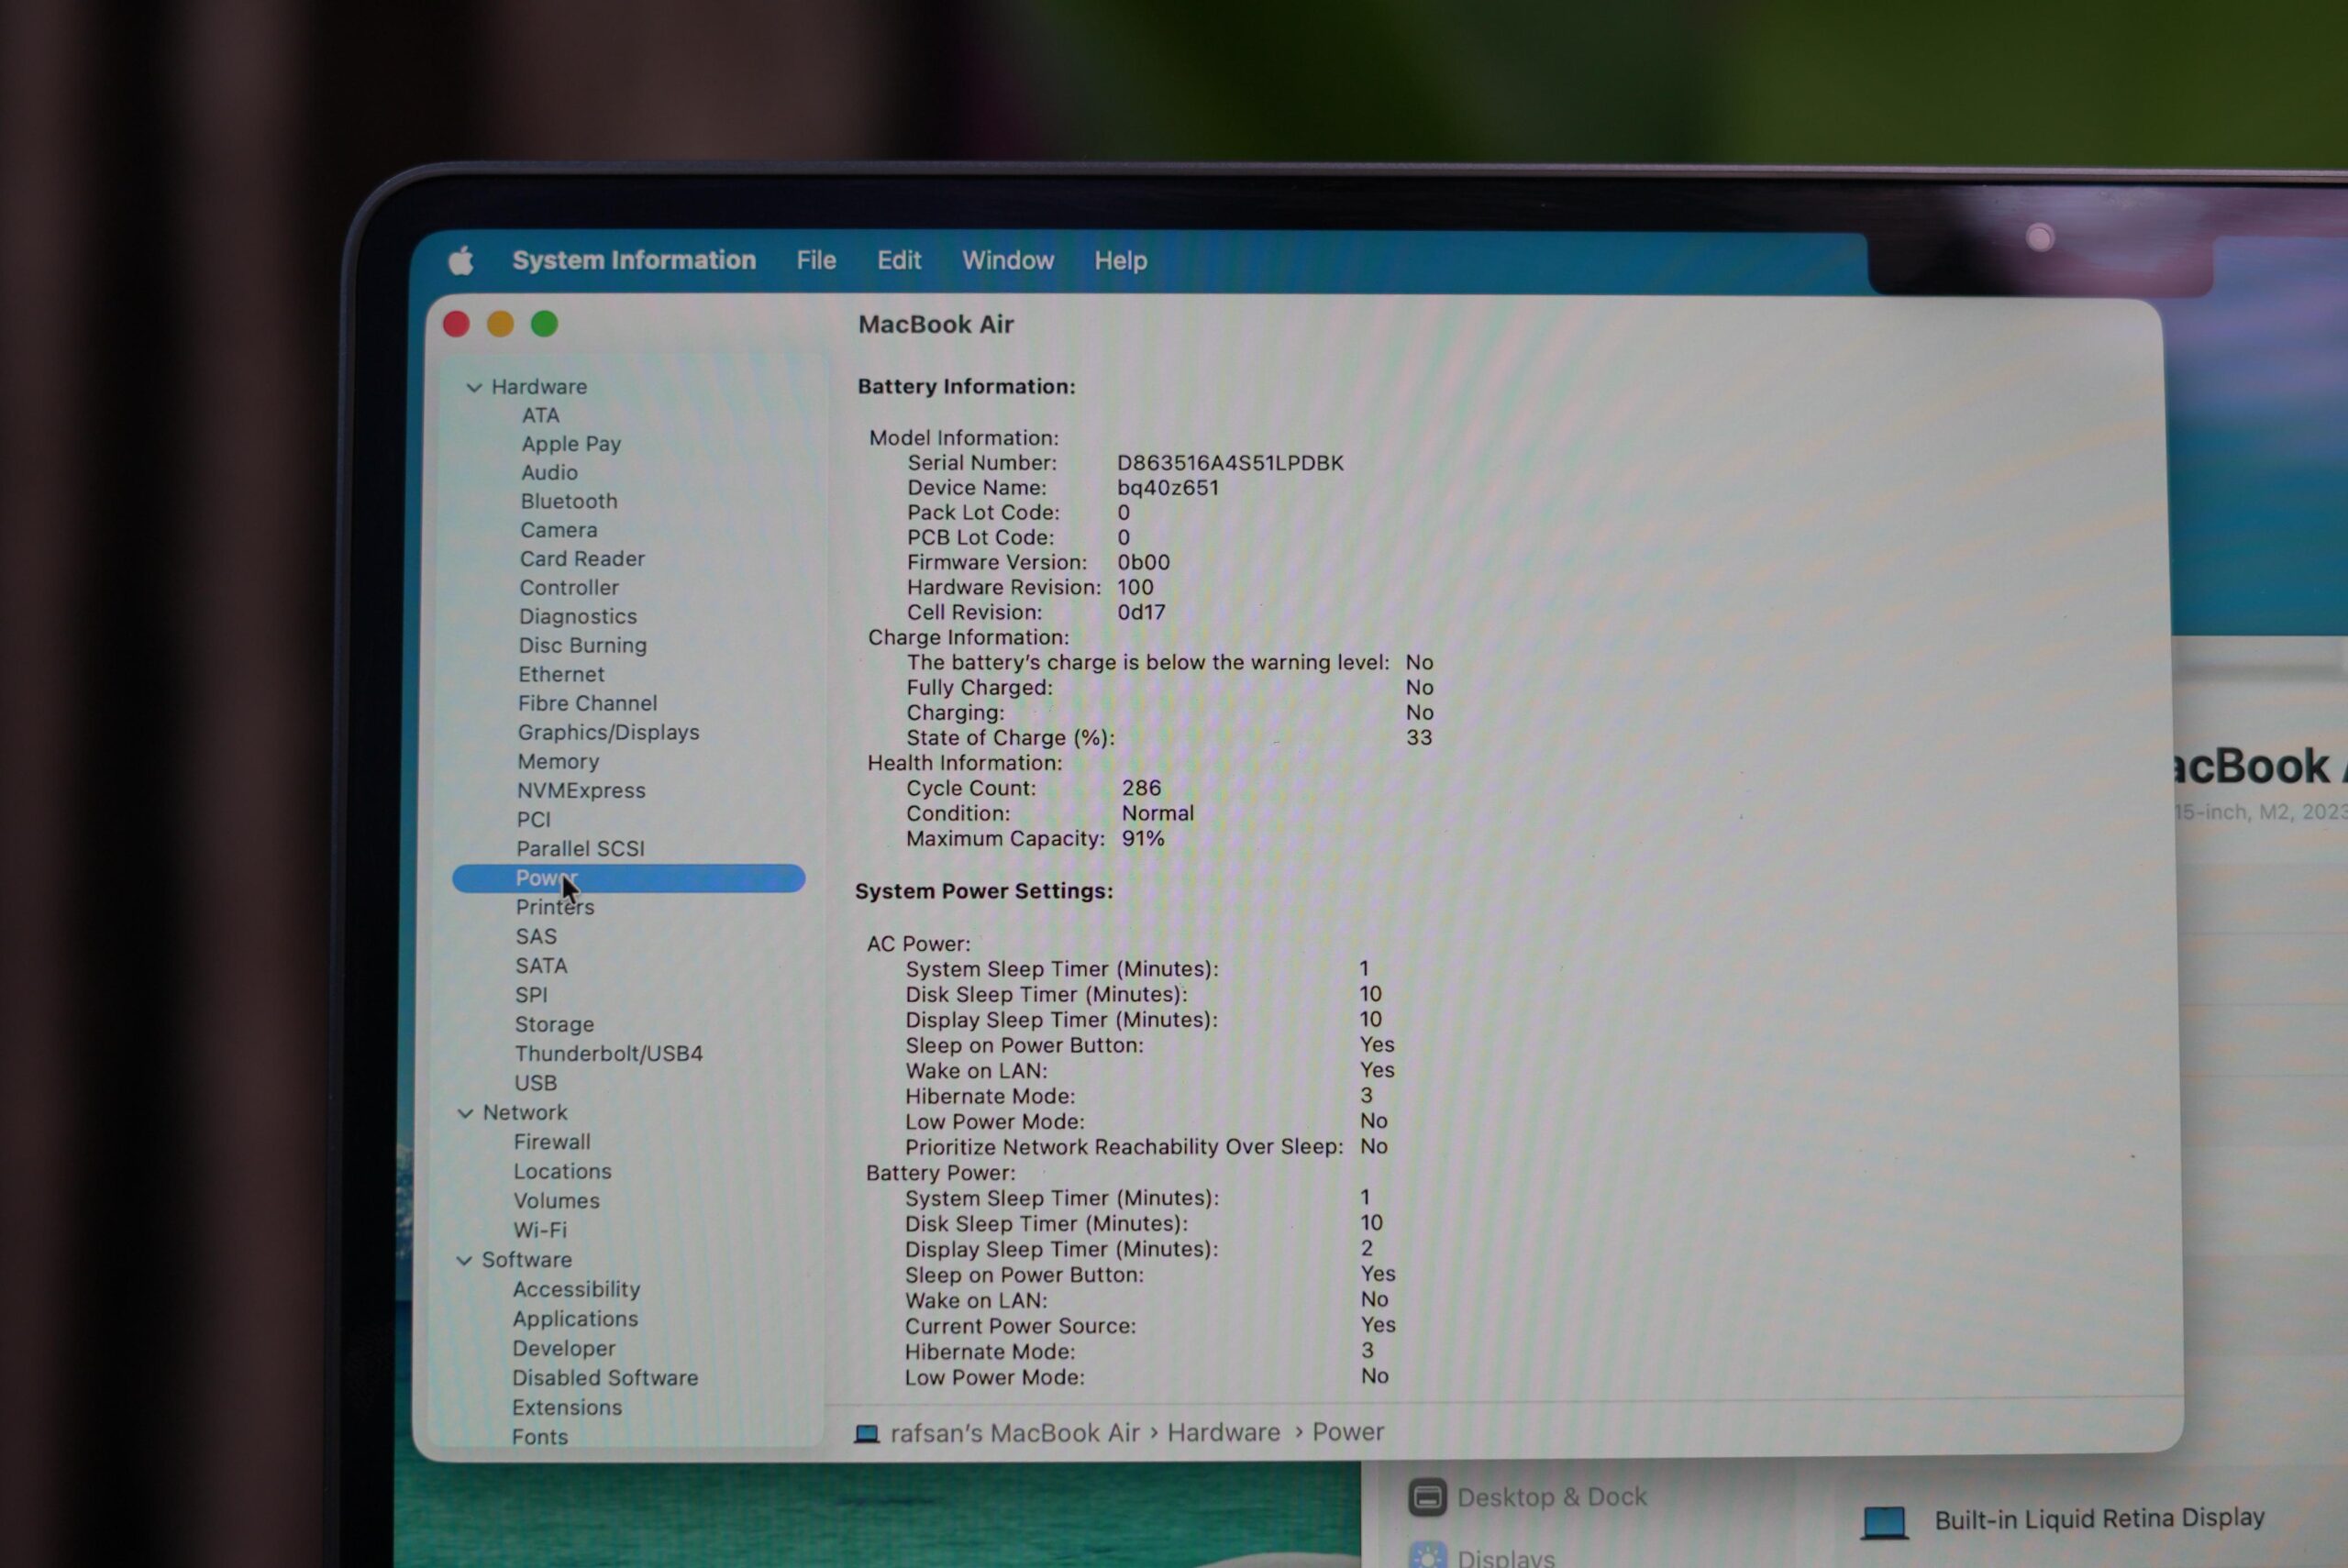Select Fonts under Software
This screenshot has height=1568, width=2348.
[x=539, y=1438]
